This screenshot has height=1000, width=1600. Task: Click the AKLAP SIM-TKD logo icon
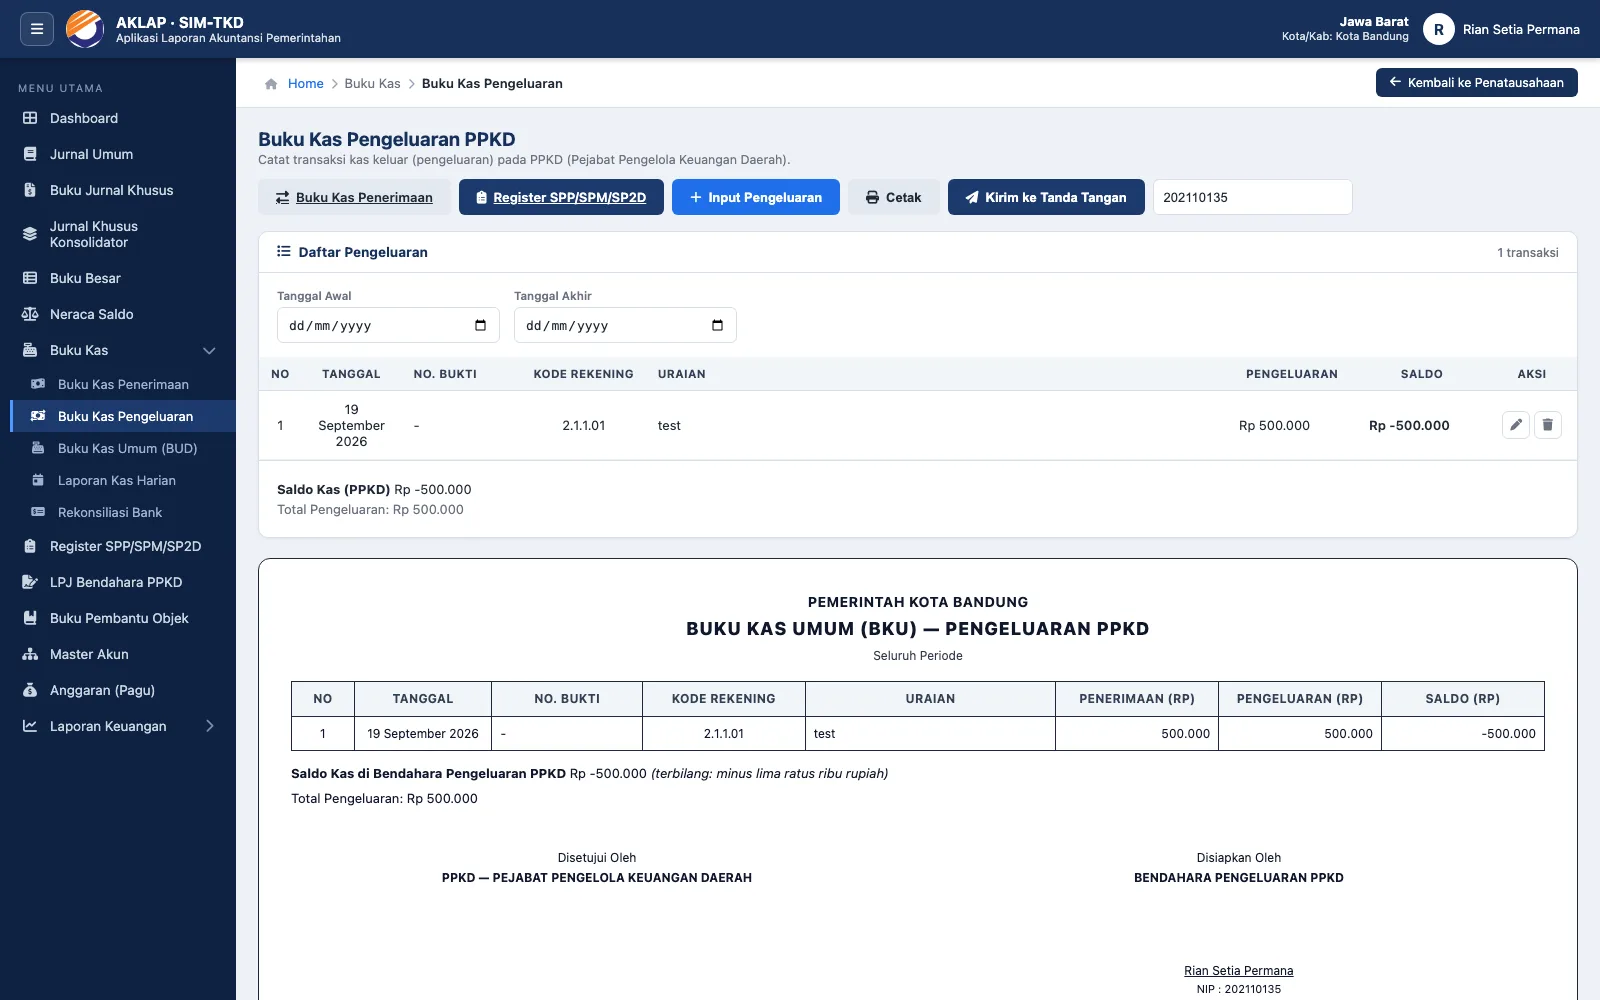[x=85, y=29]
